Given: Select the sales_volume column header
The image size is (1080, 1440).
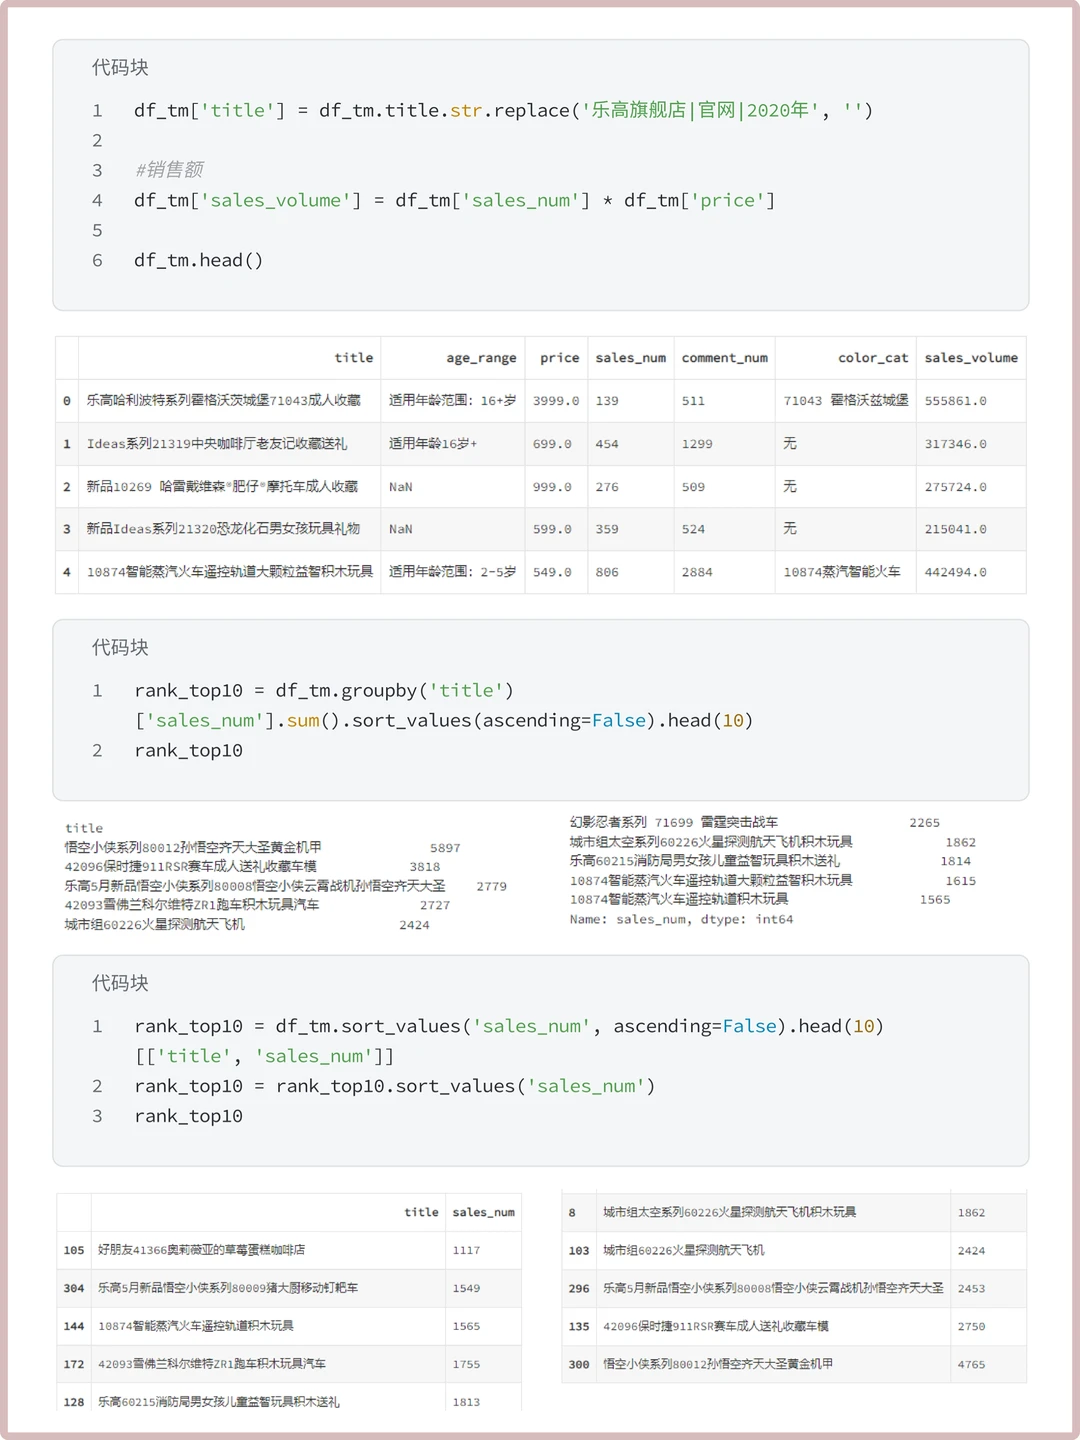Looking at the screenshot, I should (971, 358).
